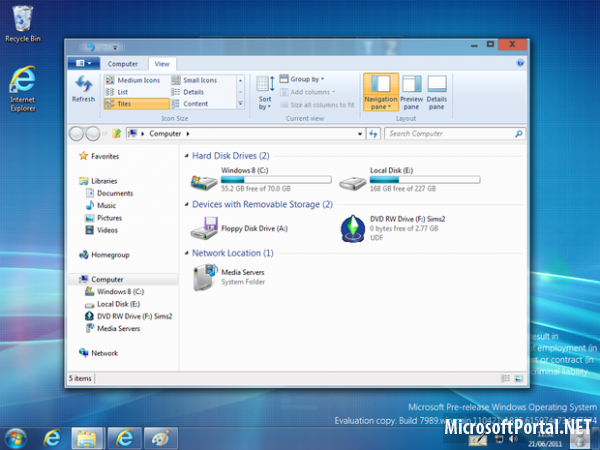The image size is (600, 450).
Task: Click the address bar refresh icon
Action: (x=373, y=134)
